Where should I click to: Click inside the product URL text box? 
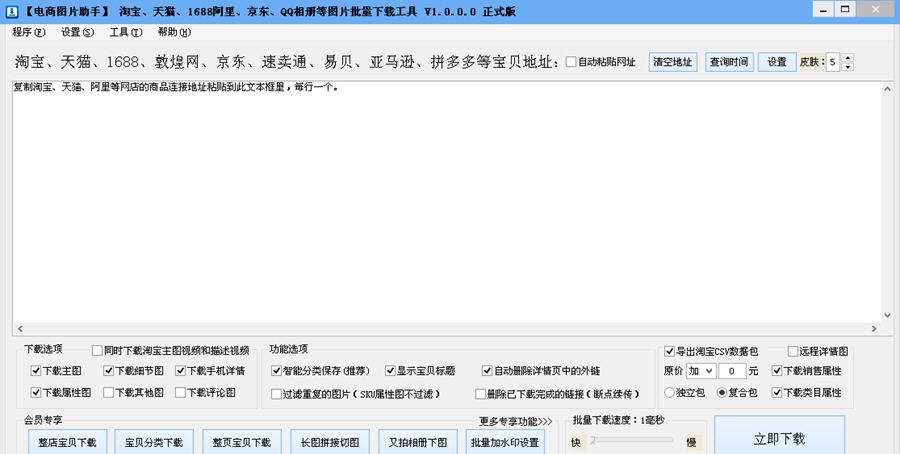tap(447, 202)
